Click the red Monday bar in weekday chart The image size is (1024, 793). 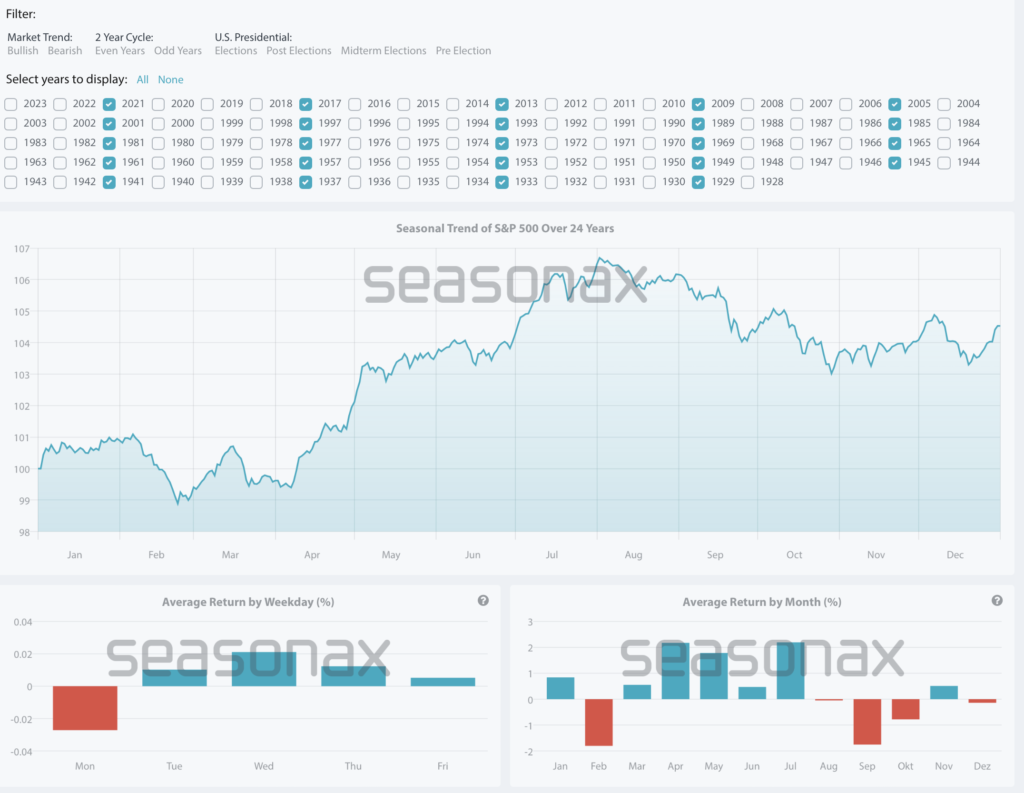coord(85,708)
